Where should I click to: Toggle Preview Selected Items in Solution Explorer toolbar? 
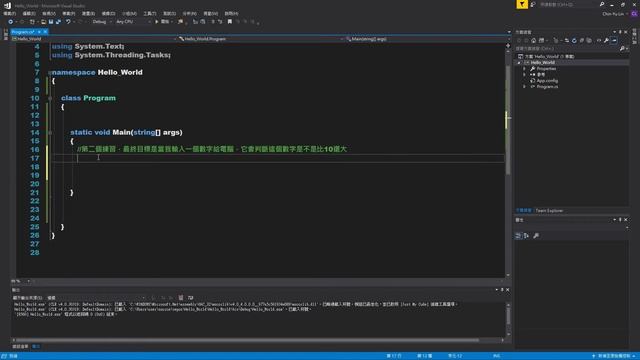tap(614, 40)
